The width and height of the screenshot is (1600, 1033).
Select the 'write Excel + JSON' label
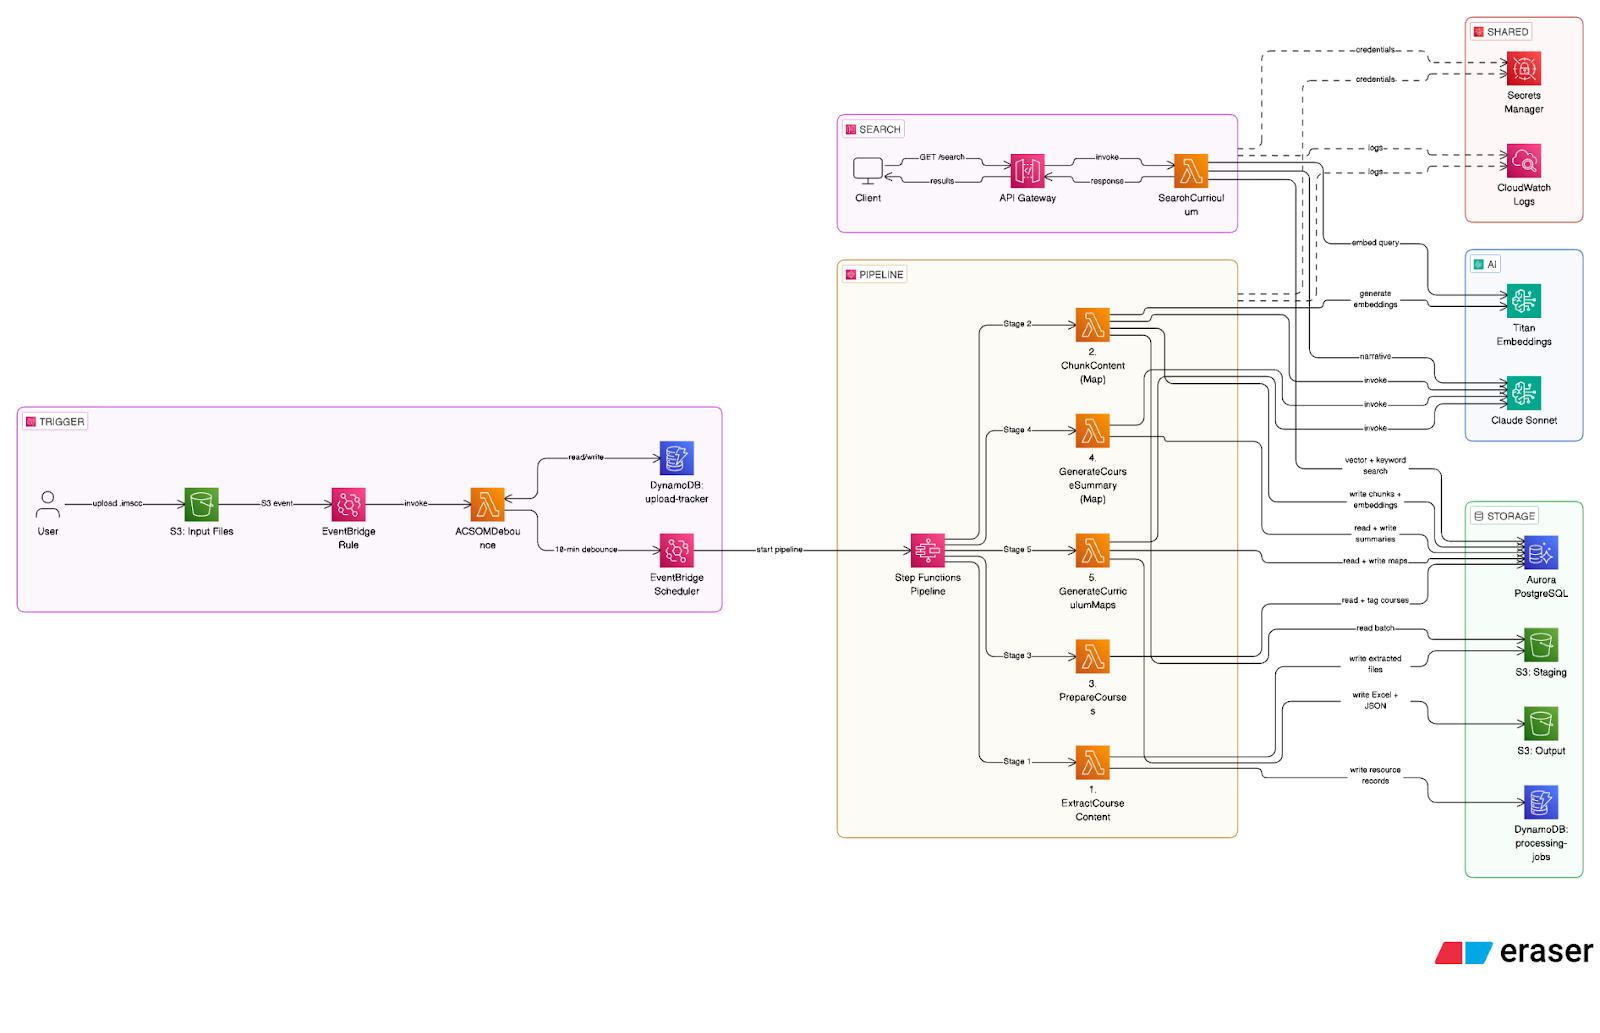pyautogui.click(x=1375, y=700)
